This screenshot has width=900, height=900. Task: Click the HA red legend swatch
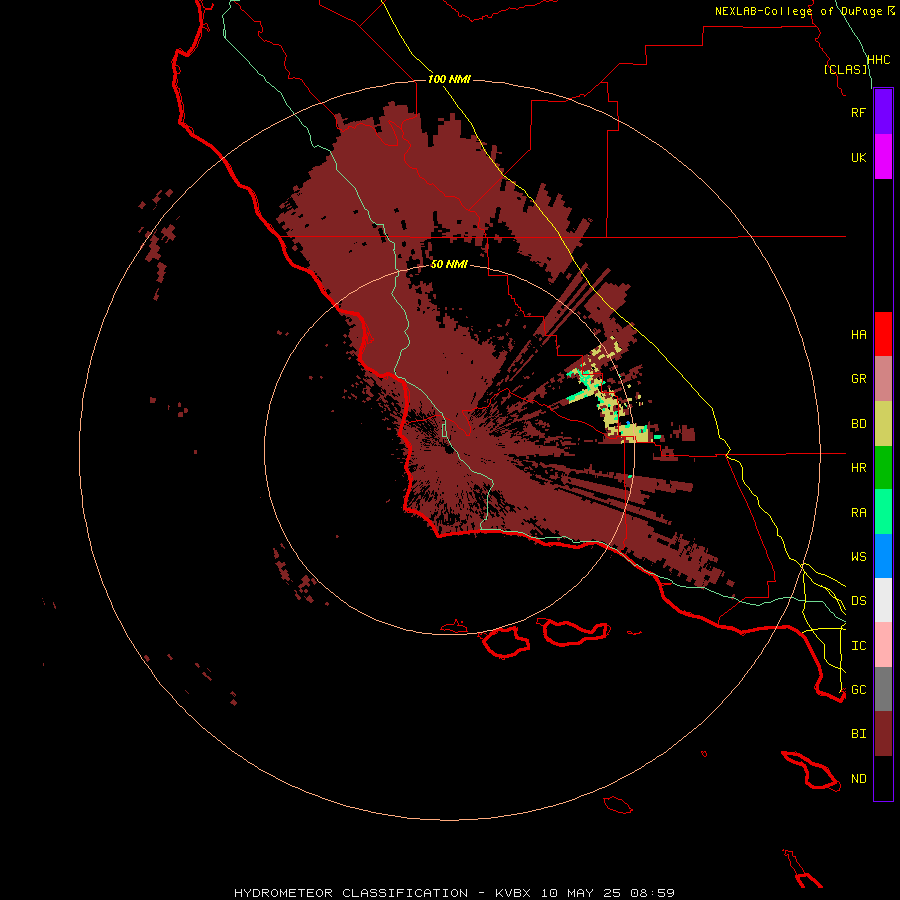[x=883, y=334]
